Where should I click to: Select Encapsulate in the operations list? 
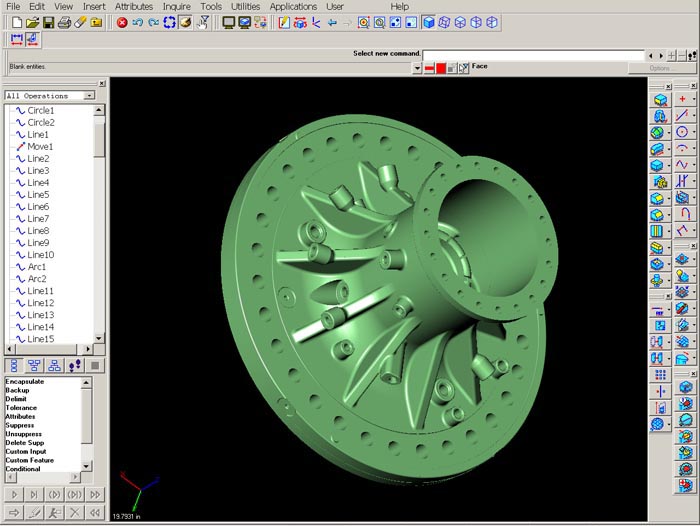pos(24,381)
